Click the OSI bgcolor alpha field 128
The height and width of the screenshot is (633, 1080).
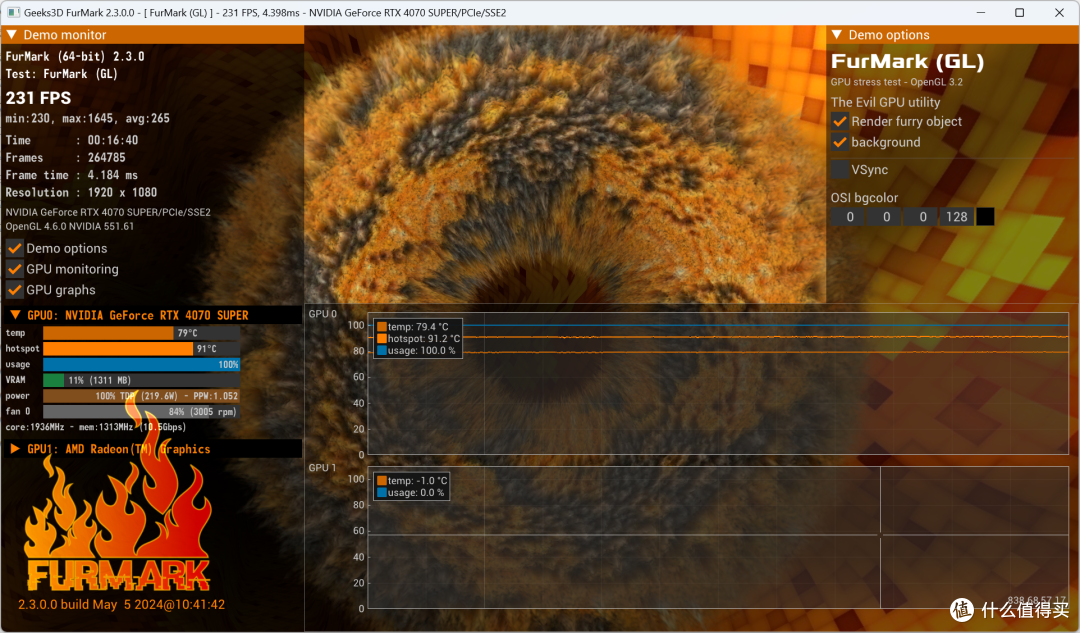tap(957, 217)
